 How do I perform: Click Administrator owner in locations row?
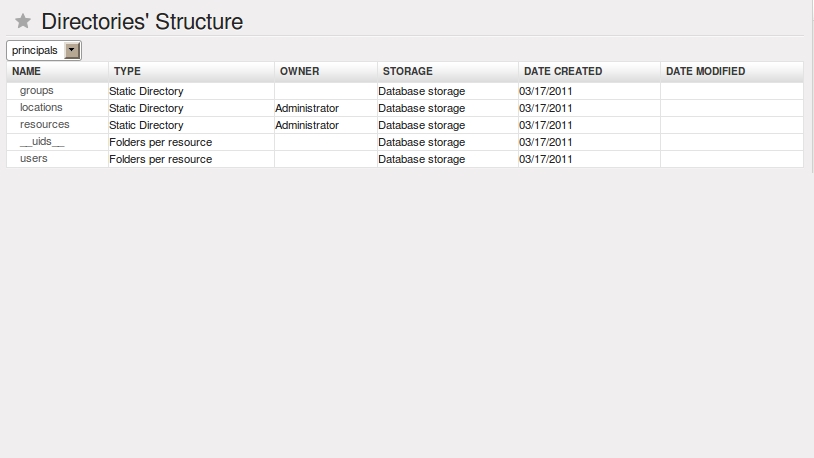[x=307, y=108]
